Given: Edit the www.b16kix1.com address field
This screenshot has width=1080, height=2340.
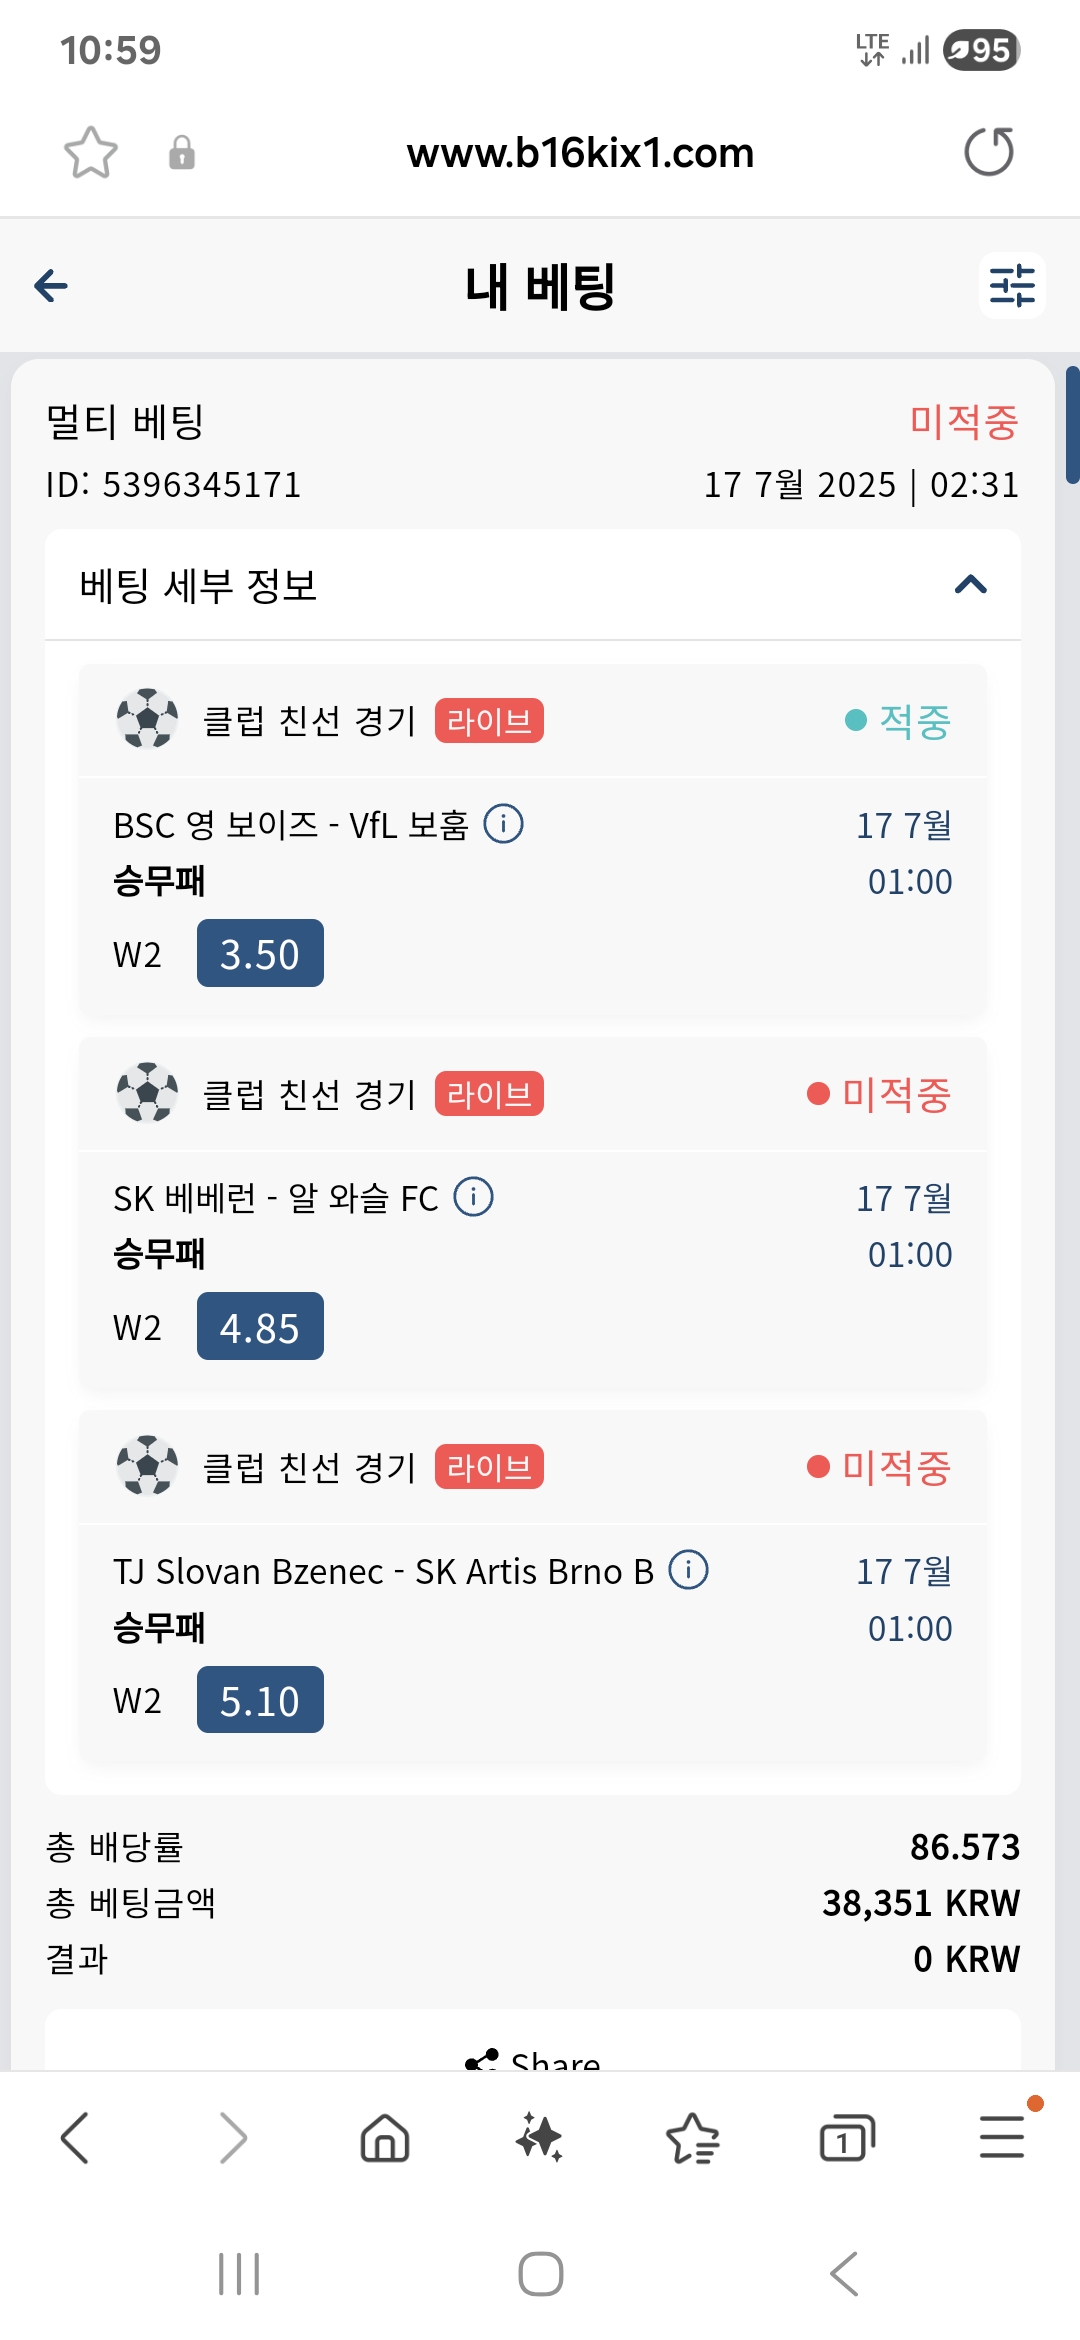Looking at the screenshot, I should [580, 153].
